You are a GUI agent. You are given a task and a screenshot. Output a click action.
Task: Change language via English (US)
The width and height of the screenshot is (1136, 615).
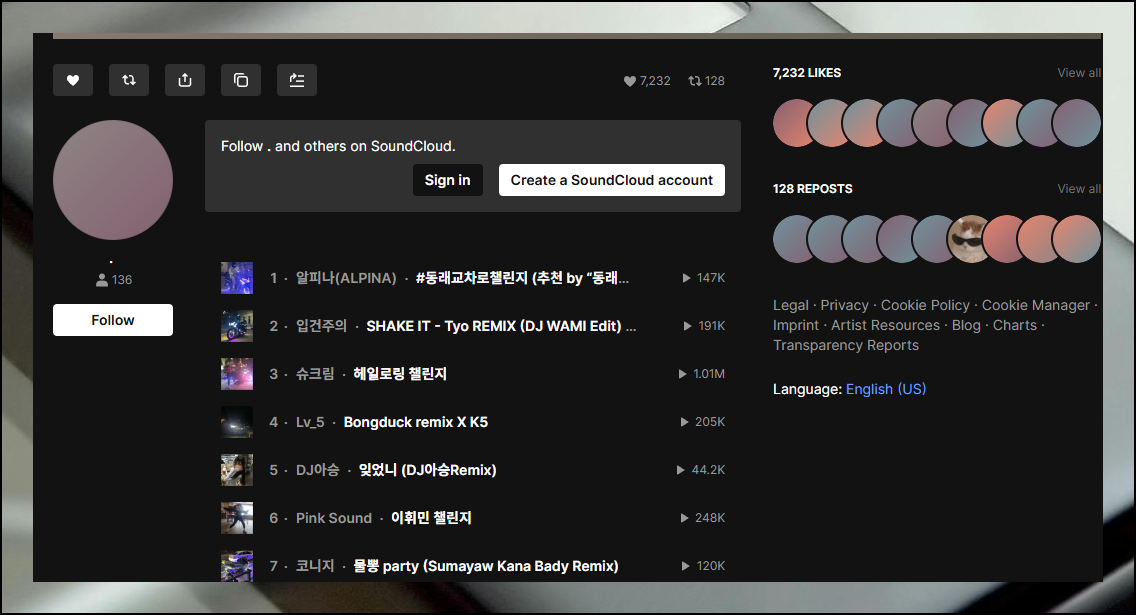885,390
